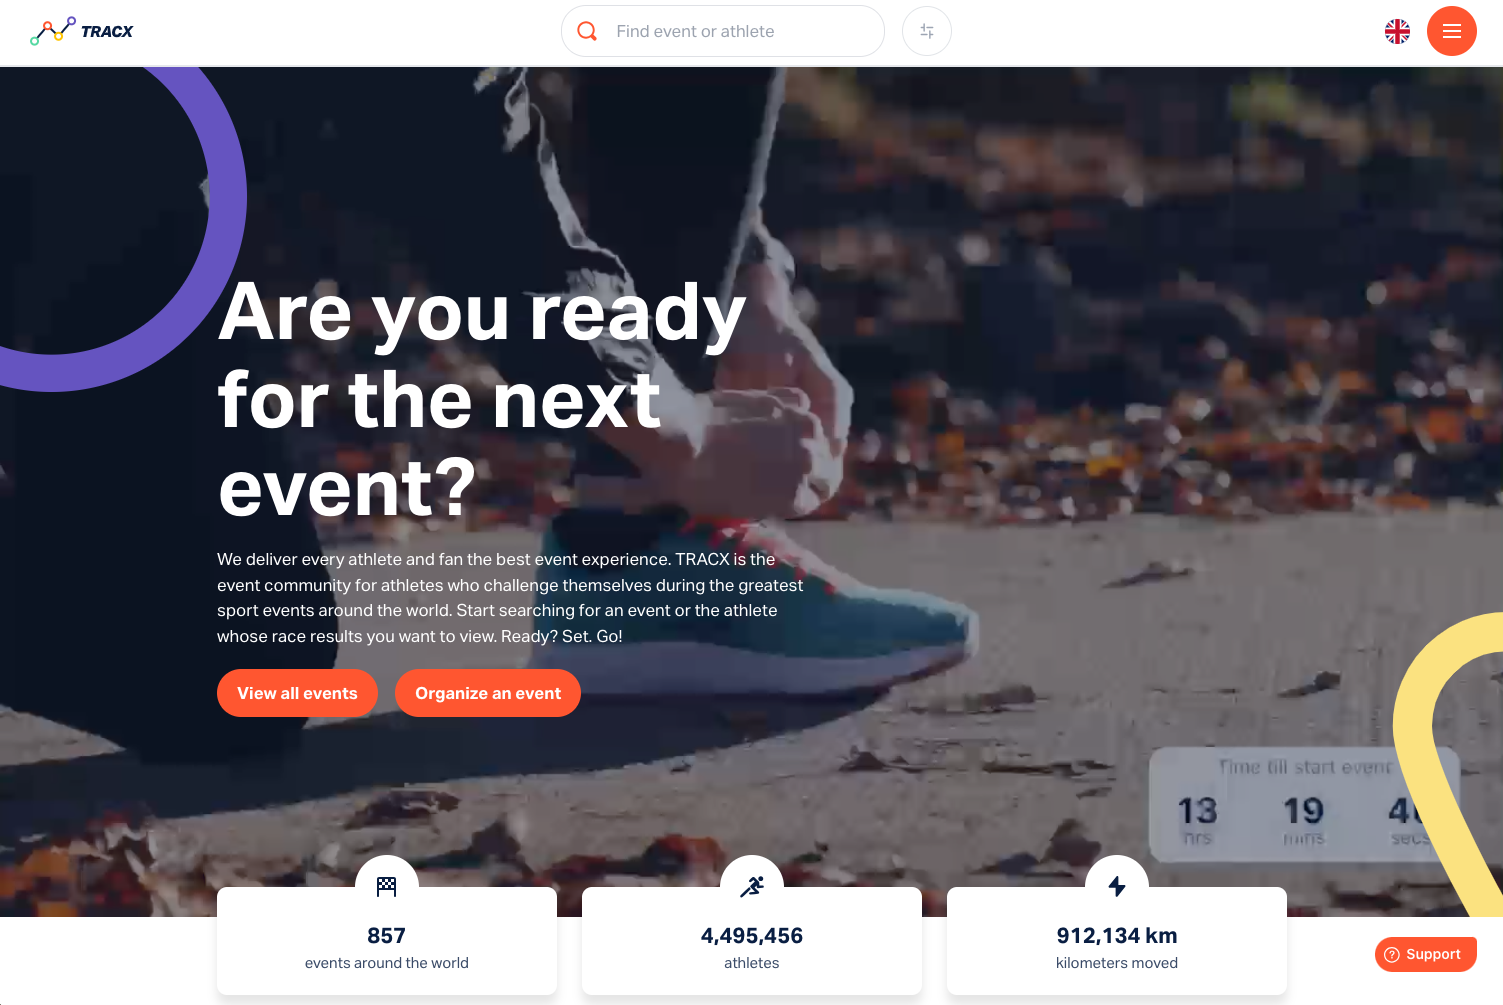Click the Support question mark icon
This screenshot has width=1503, height=1005.
coord(1392,954)
